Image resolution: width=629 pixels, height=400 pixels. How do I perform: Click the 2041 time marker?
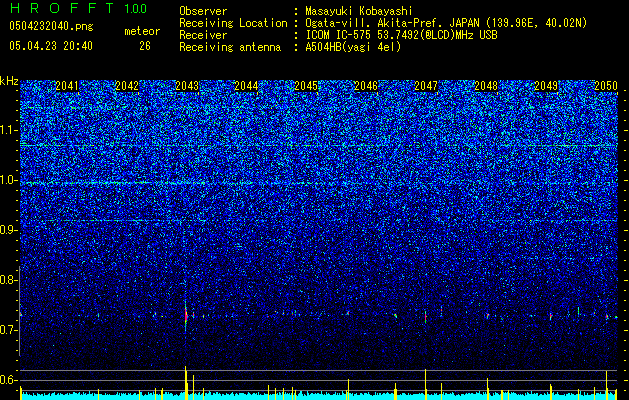pyautogui.click(x=67, y=86)
